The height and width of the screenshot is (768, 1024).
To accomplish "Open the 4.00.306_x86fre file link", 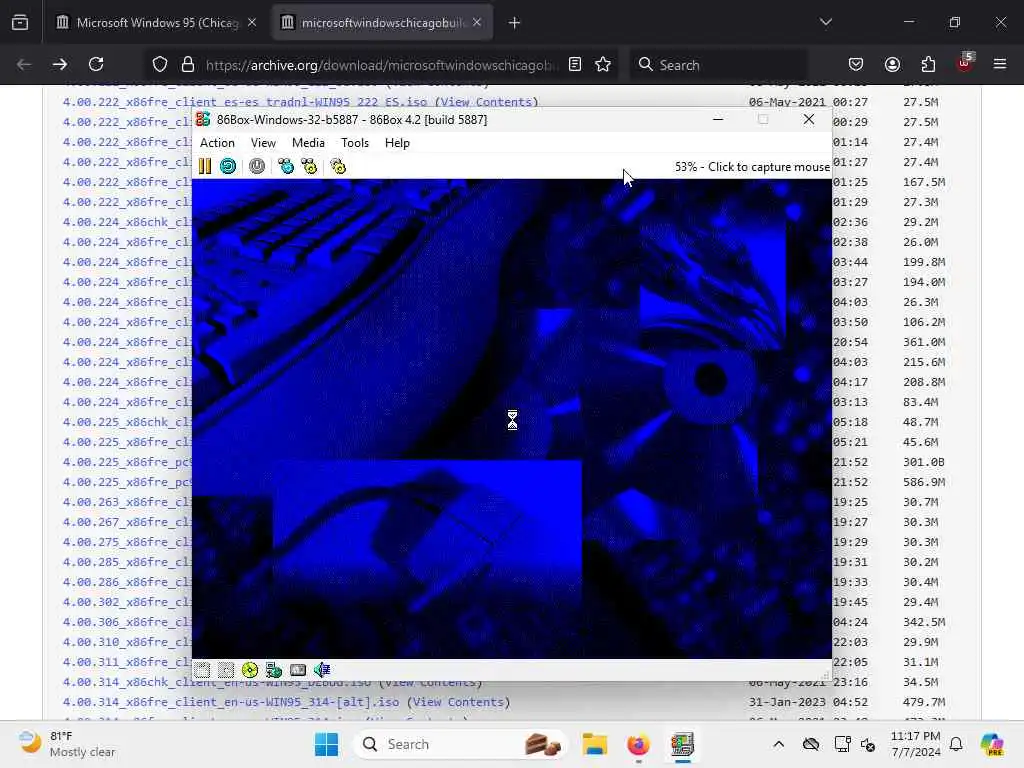I will click(127, 622).
